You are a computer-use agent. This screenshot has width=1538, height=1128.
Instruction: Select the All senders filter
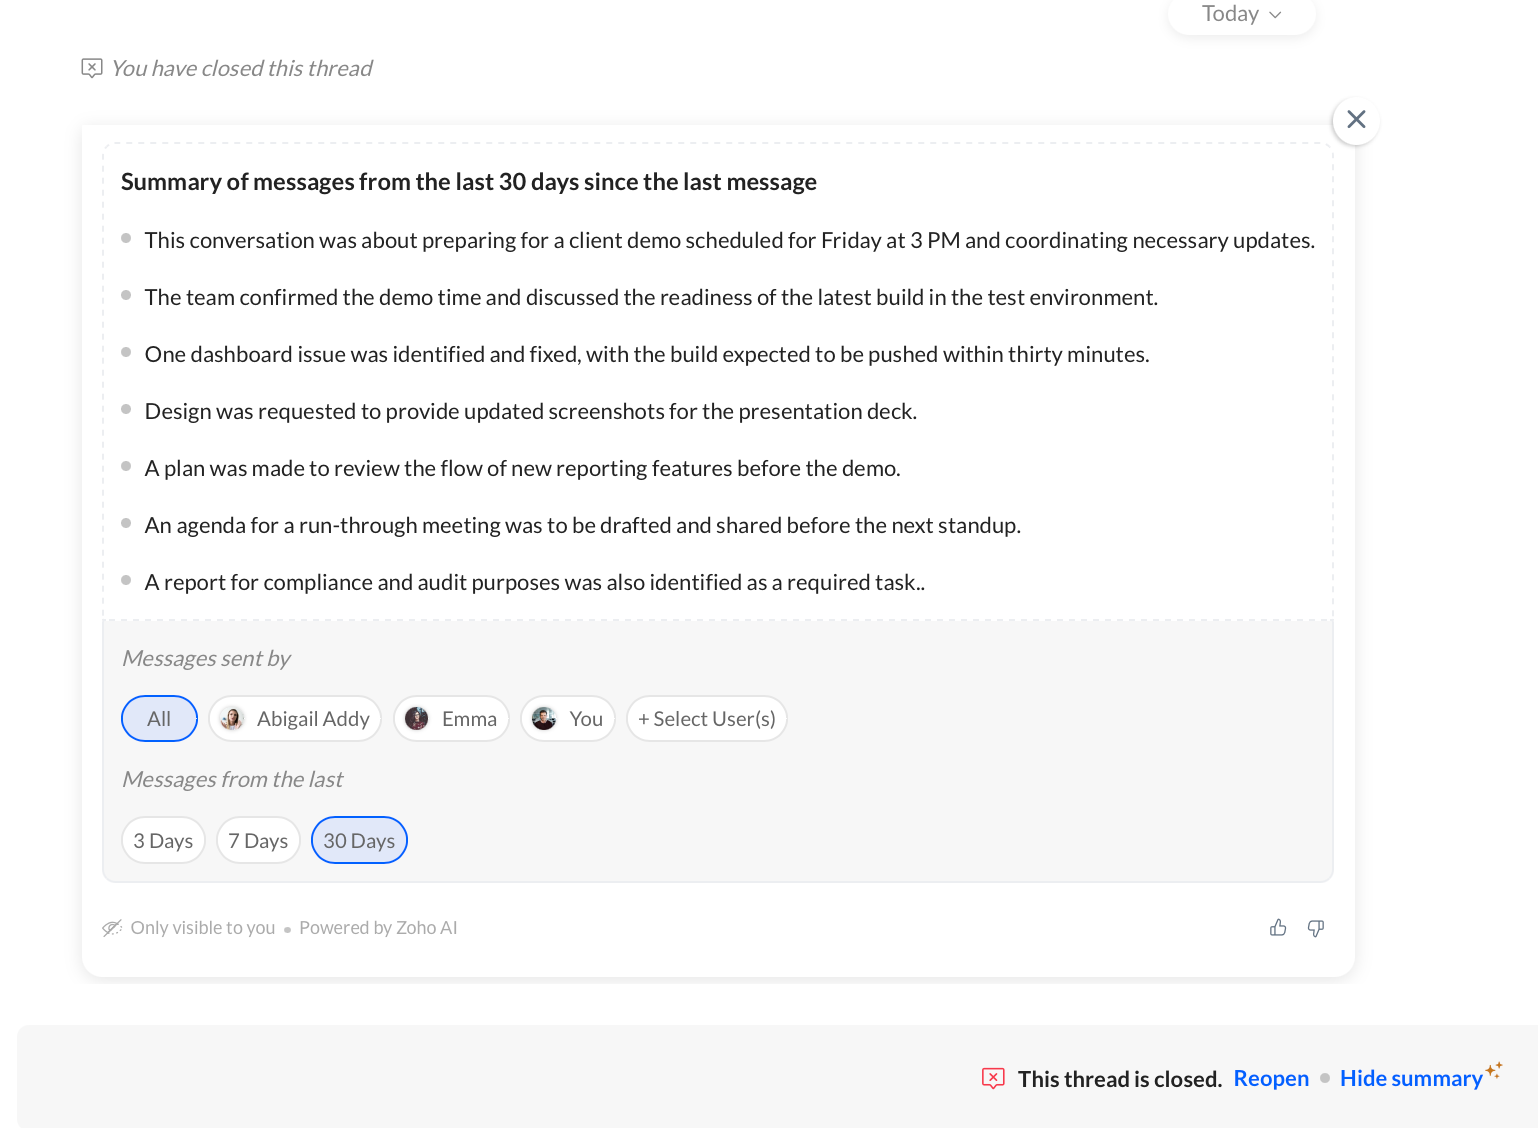[x=159, y=719]
